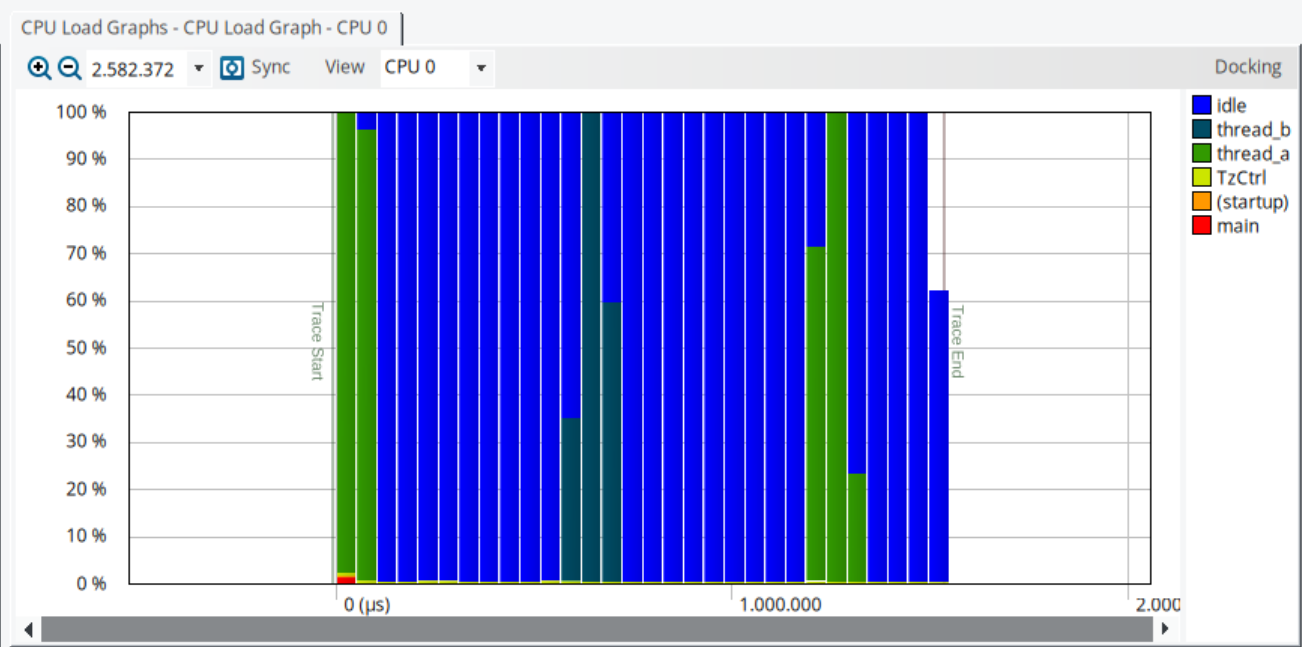1302x647 pixels.
Task: Click the (startup) orange legend swatch
Action: [1201, 201]
